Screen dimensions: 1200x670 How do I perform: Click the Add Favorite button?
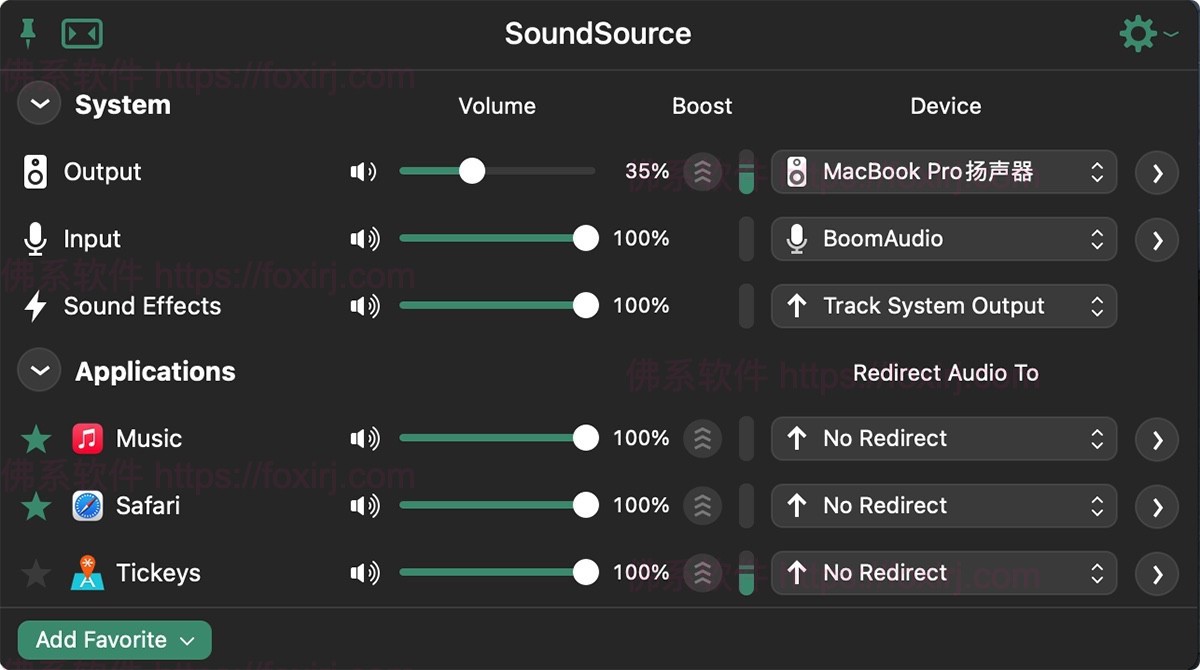113,639
